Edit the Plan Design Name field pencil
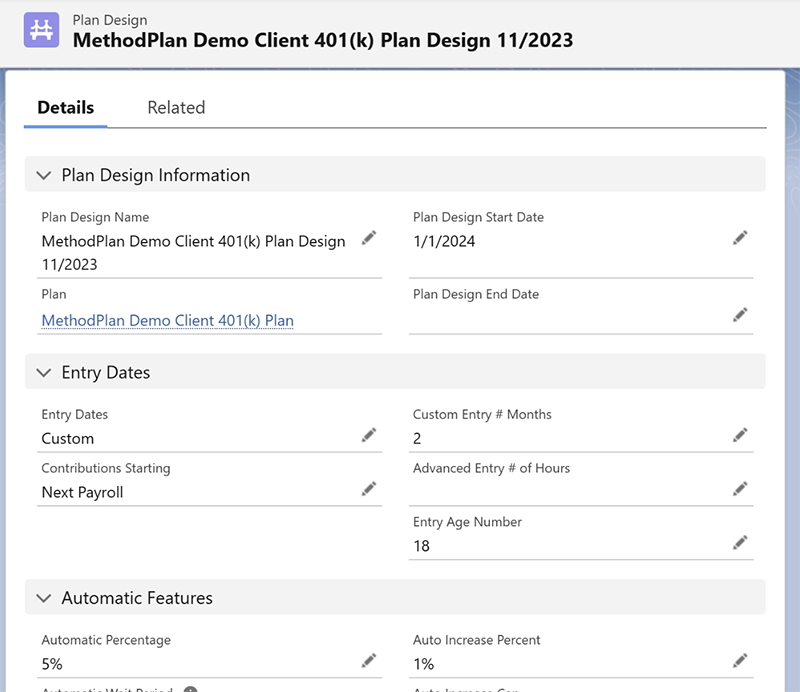Viewport: 800px width, 692px height. pos(369,237)
